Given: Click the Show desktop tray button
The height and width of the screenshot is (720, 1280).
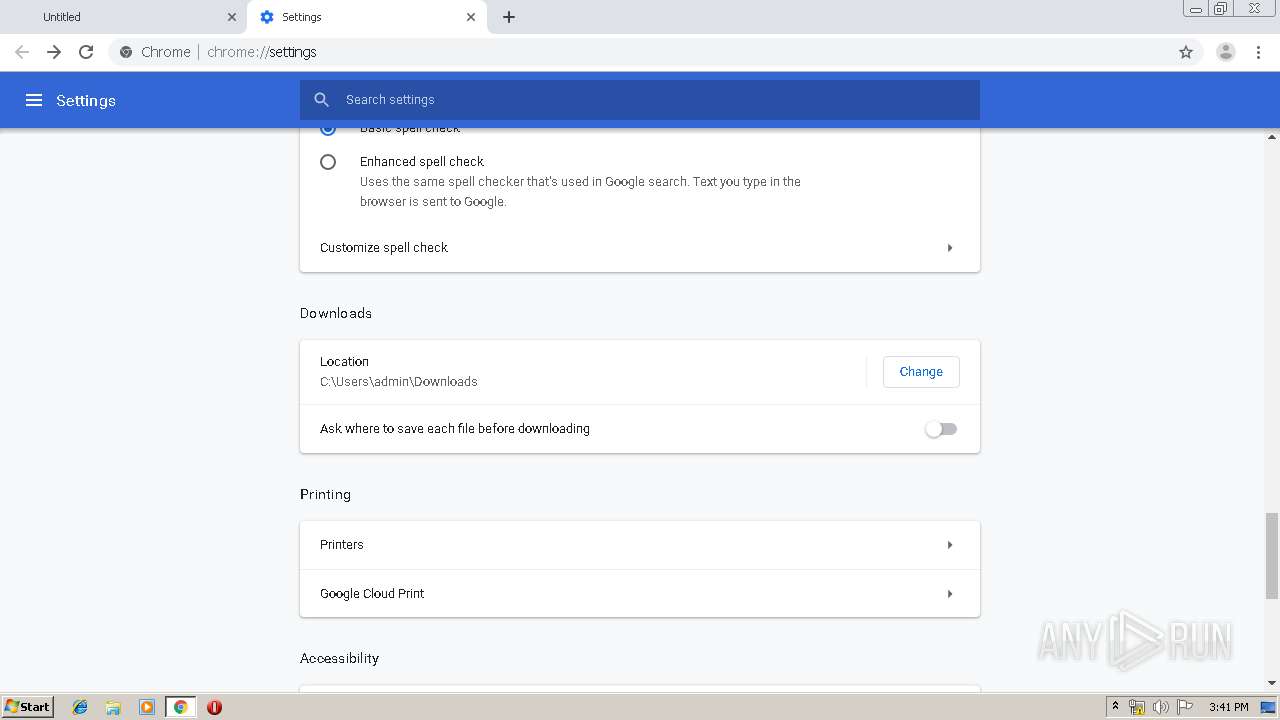Looking at the screenshot, I should click(1268, 707).
